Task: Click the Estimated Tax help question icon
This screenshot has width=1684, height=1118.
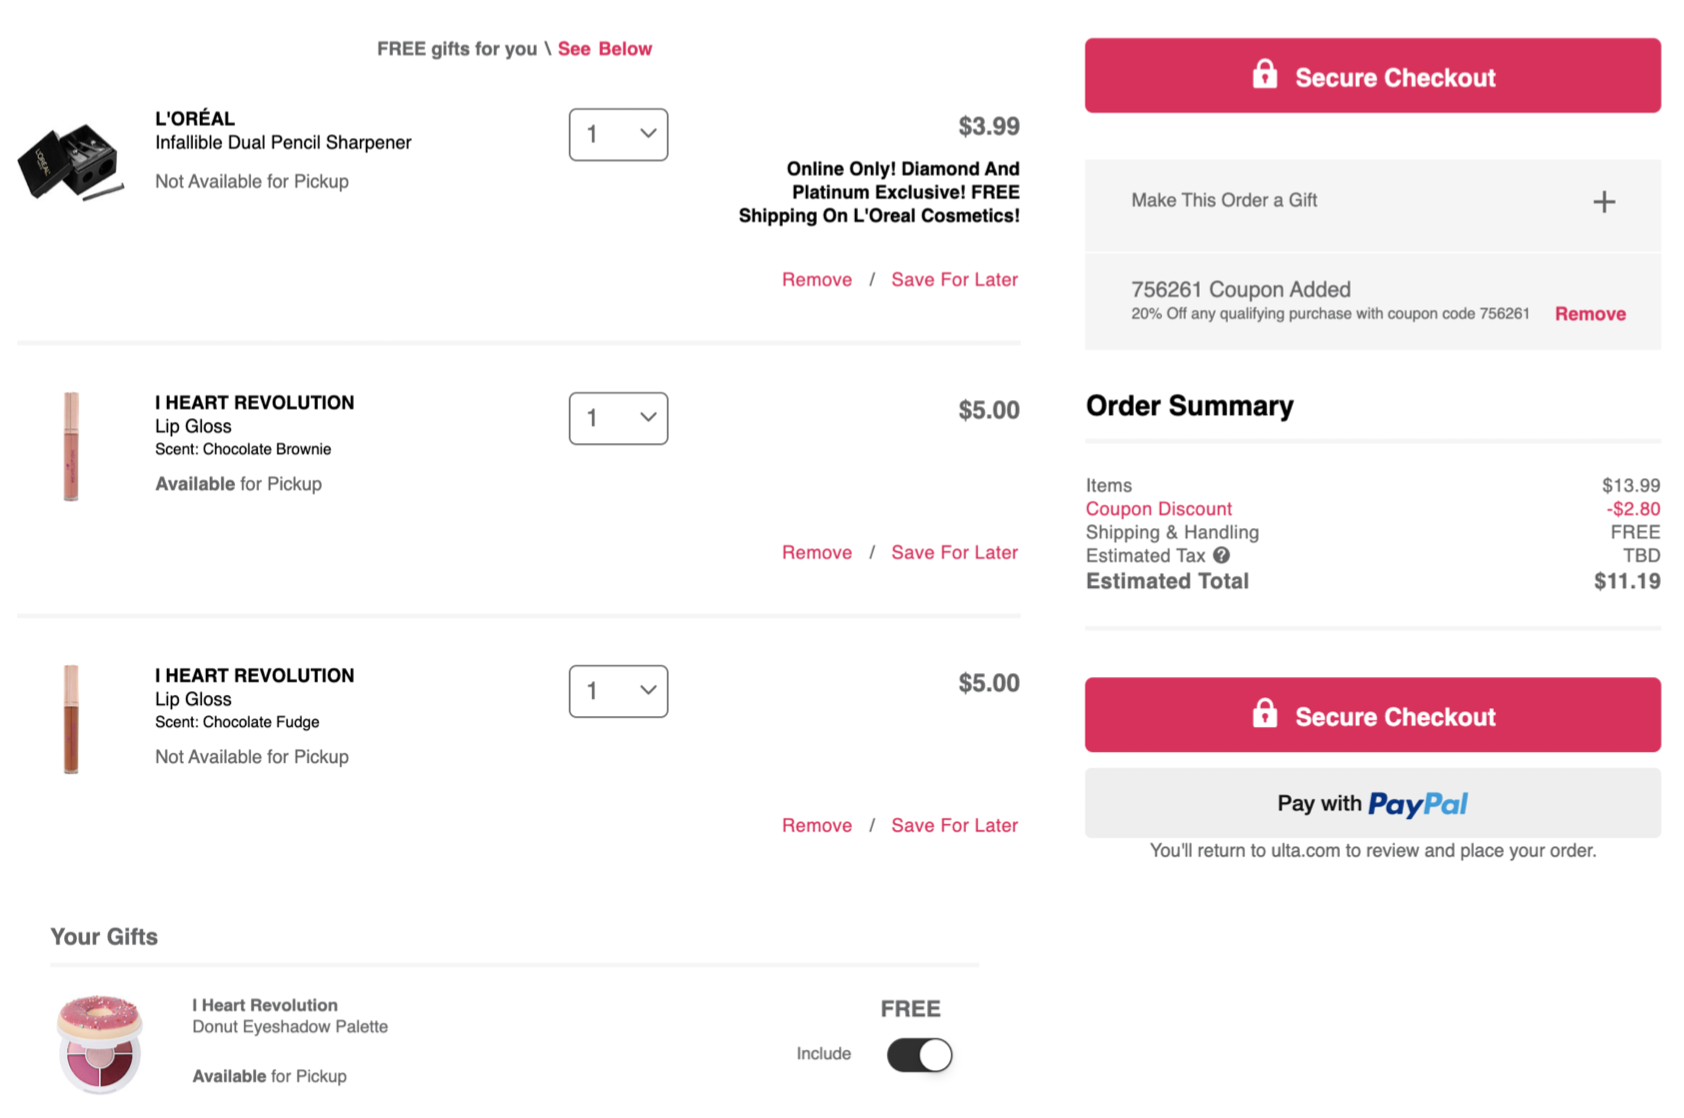Action: pyautogui.click(x=1221, y=555)
